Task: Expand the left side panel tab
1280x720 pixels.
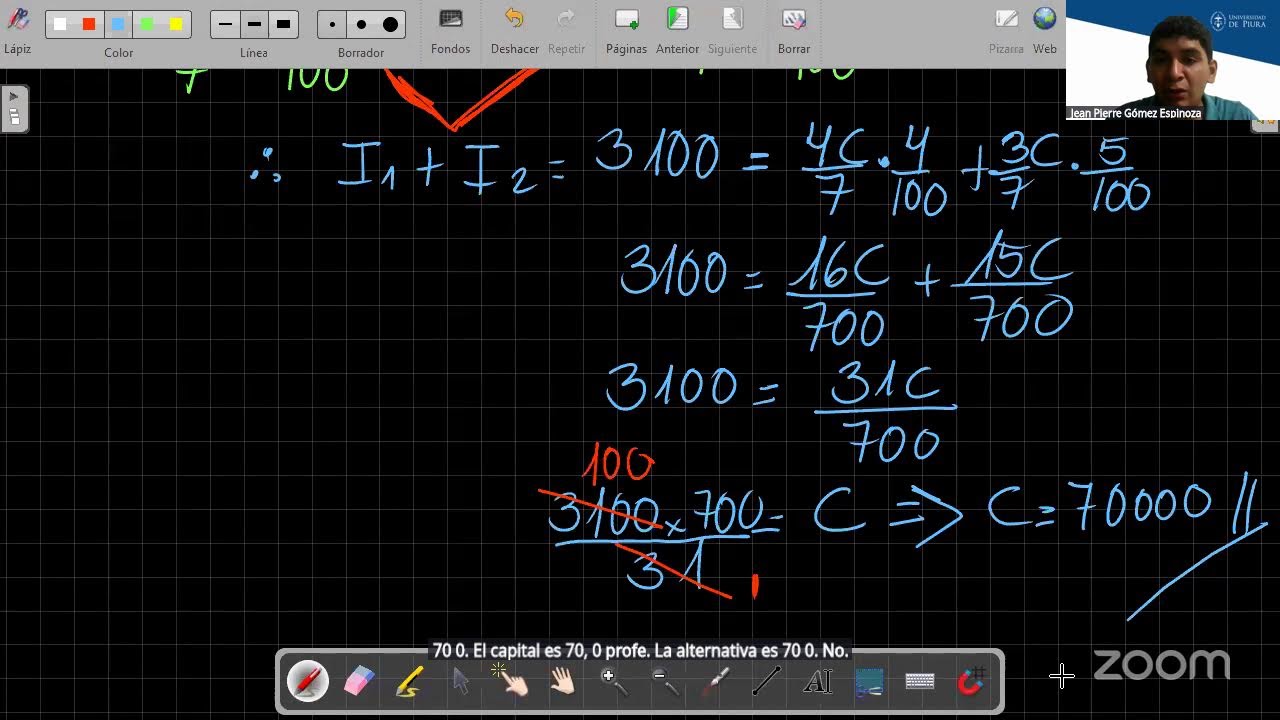Action: (14, 109)
